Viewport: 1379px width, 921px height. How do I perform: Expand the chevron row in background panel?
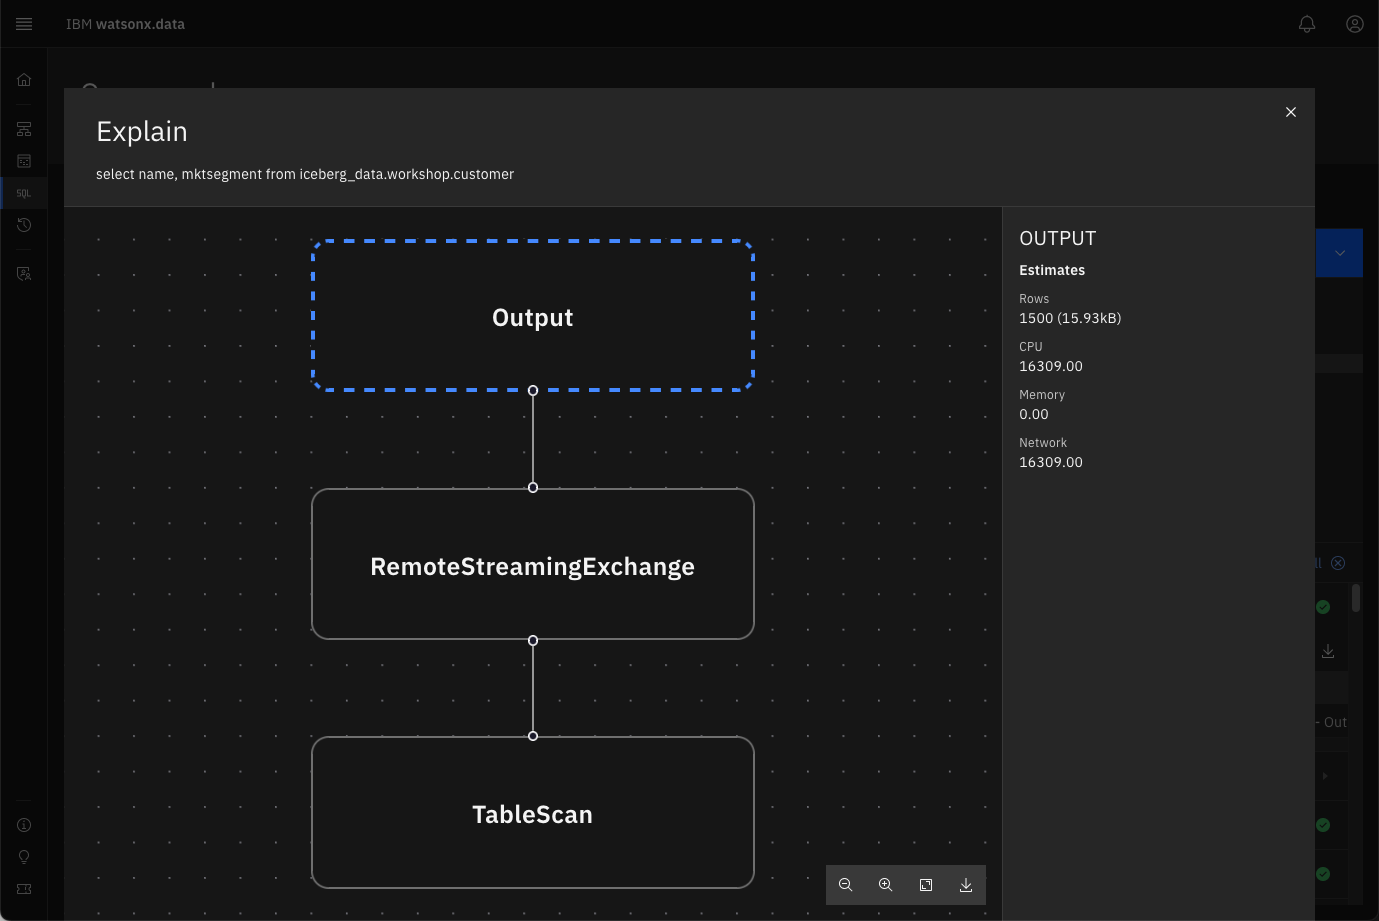click(x=1325, y=776)
